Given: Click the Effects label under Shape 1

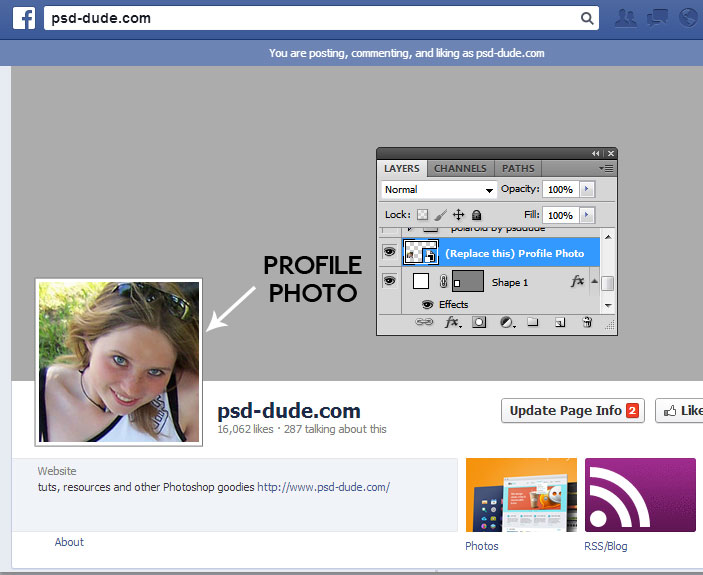Looking at the screenshot, I should click(454, 304).
